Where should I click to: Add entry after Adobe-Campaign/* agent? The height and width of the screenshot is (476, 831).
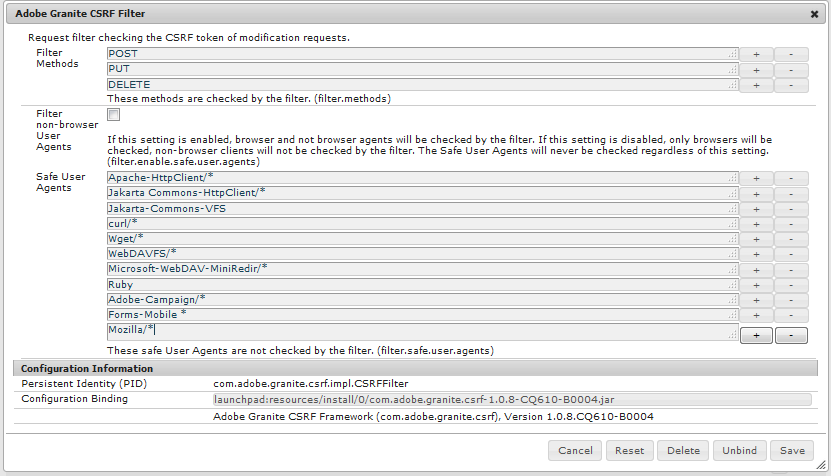(x=756, y=300)
